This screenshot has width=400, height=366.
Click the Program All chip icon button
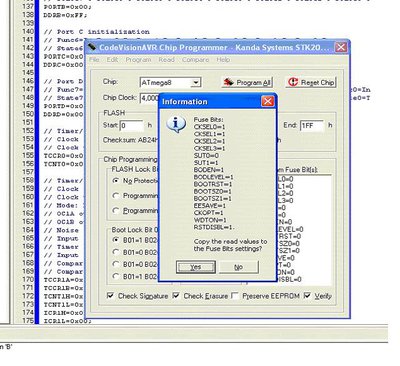[x=247, y=82]
